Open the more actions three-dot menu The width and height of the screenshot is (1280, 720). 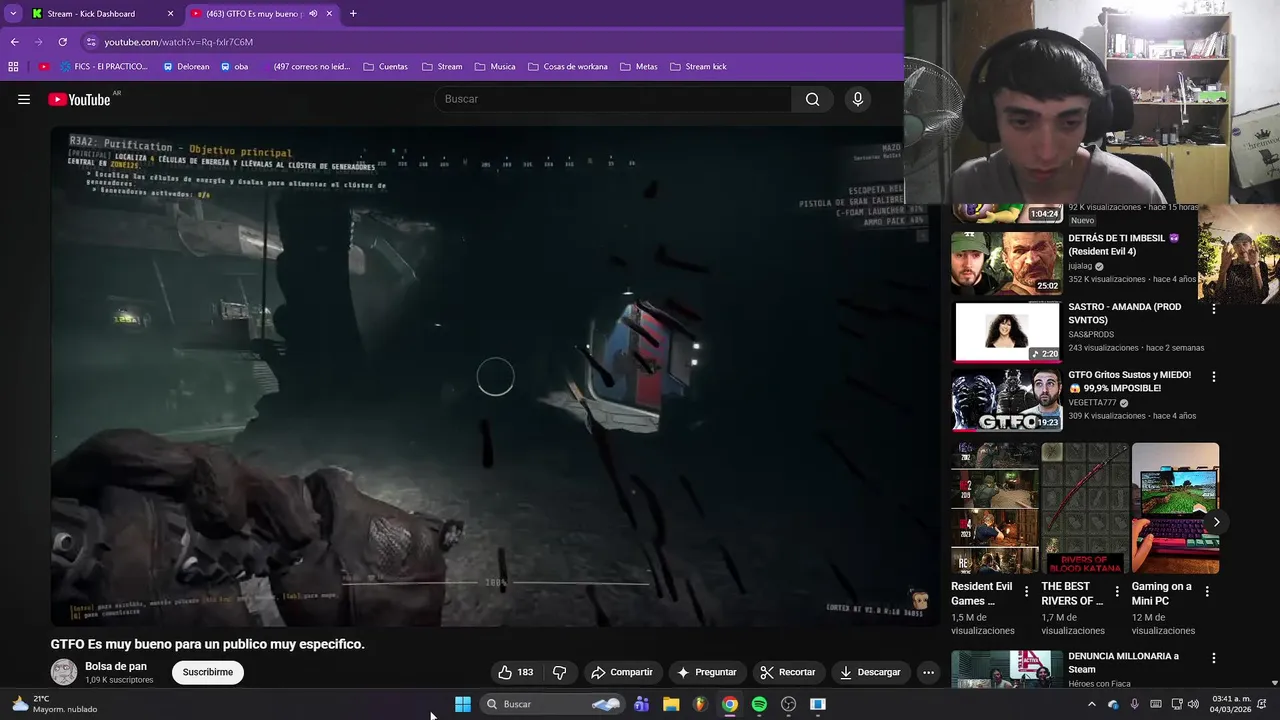pyautogui.click(x=928, y=672)
